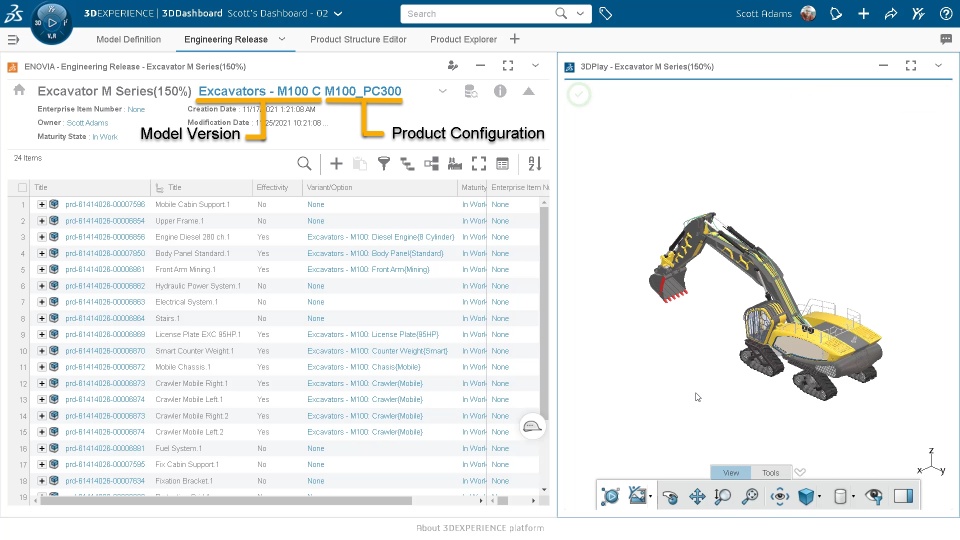Viewport: 960px width, 540px height.
Task: Click the filter funnel icon in list toolbar
Action: [383, 163]
